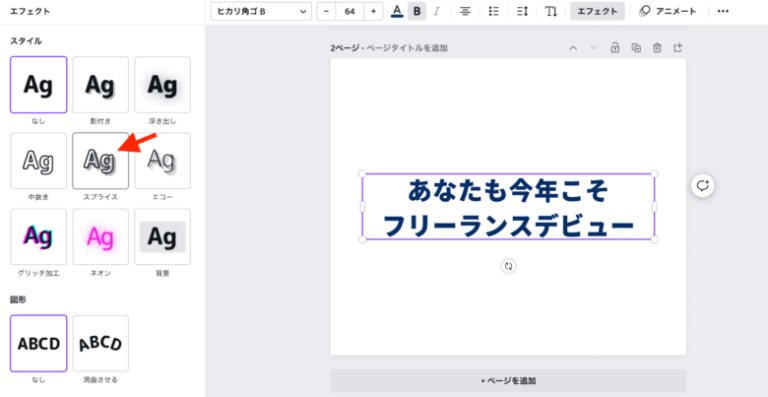This screenshot has height=397, width=768.
Task: Decrease font size with minus button
Action: tap(327, 11)
